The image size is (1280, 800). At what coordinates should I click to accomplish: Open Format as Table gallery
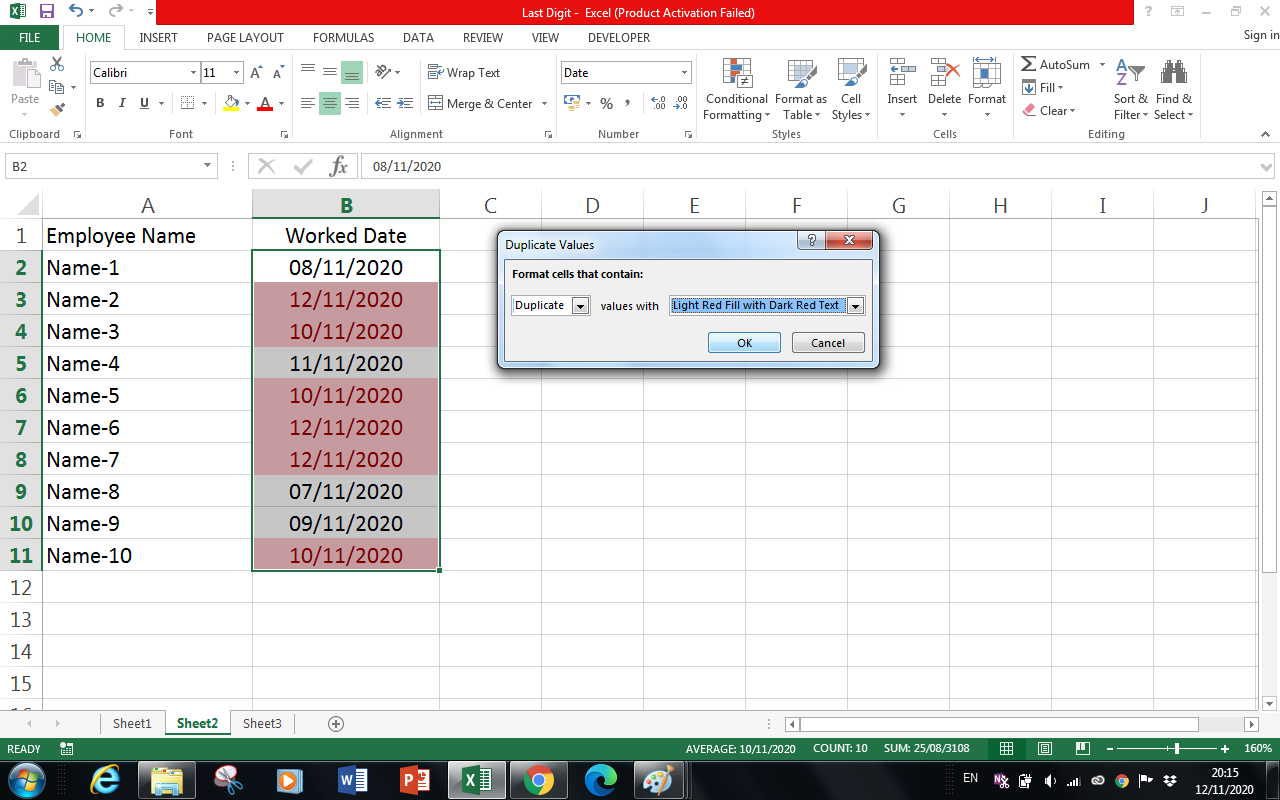[x=801, y=90]
